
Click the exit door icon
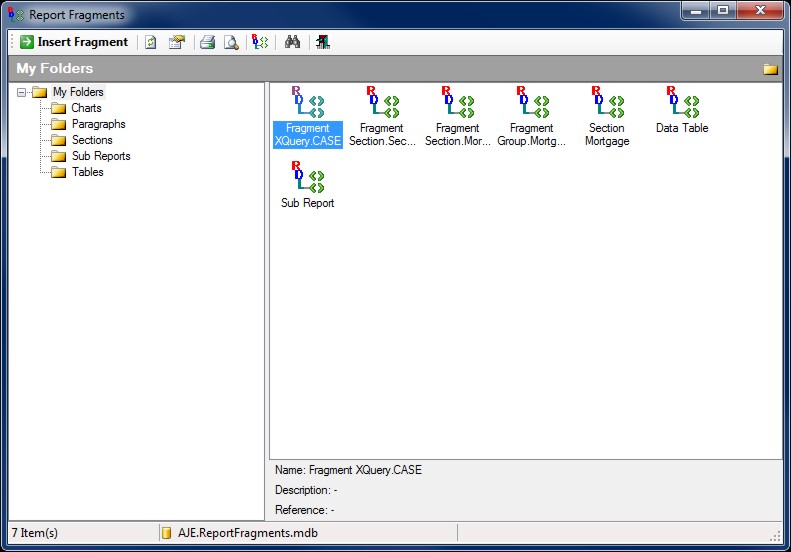pos(322,42)
